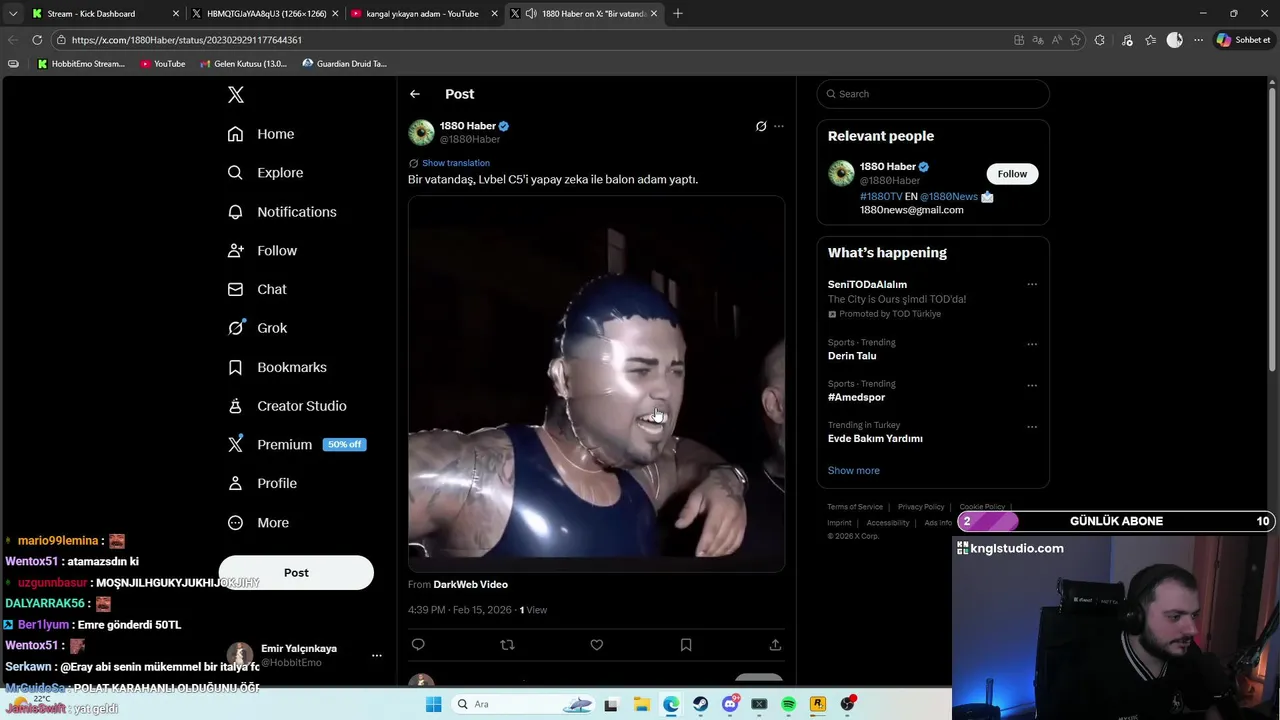This screenshot has height=720, width=1280.
Task: Click the taskbar Ara search box
Action: (x=525, y=705)
